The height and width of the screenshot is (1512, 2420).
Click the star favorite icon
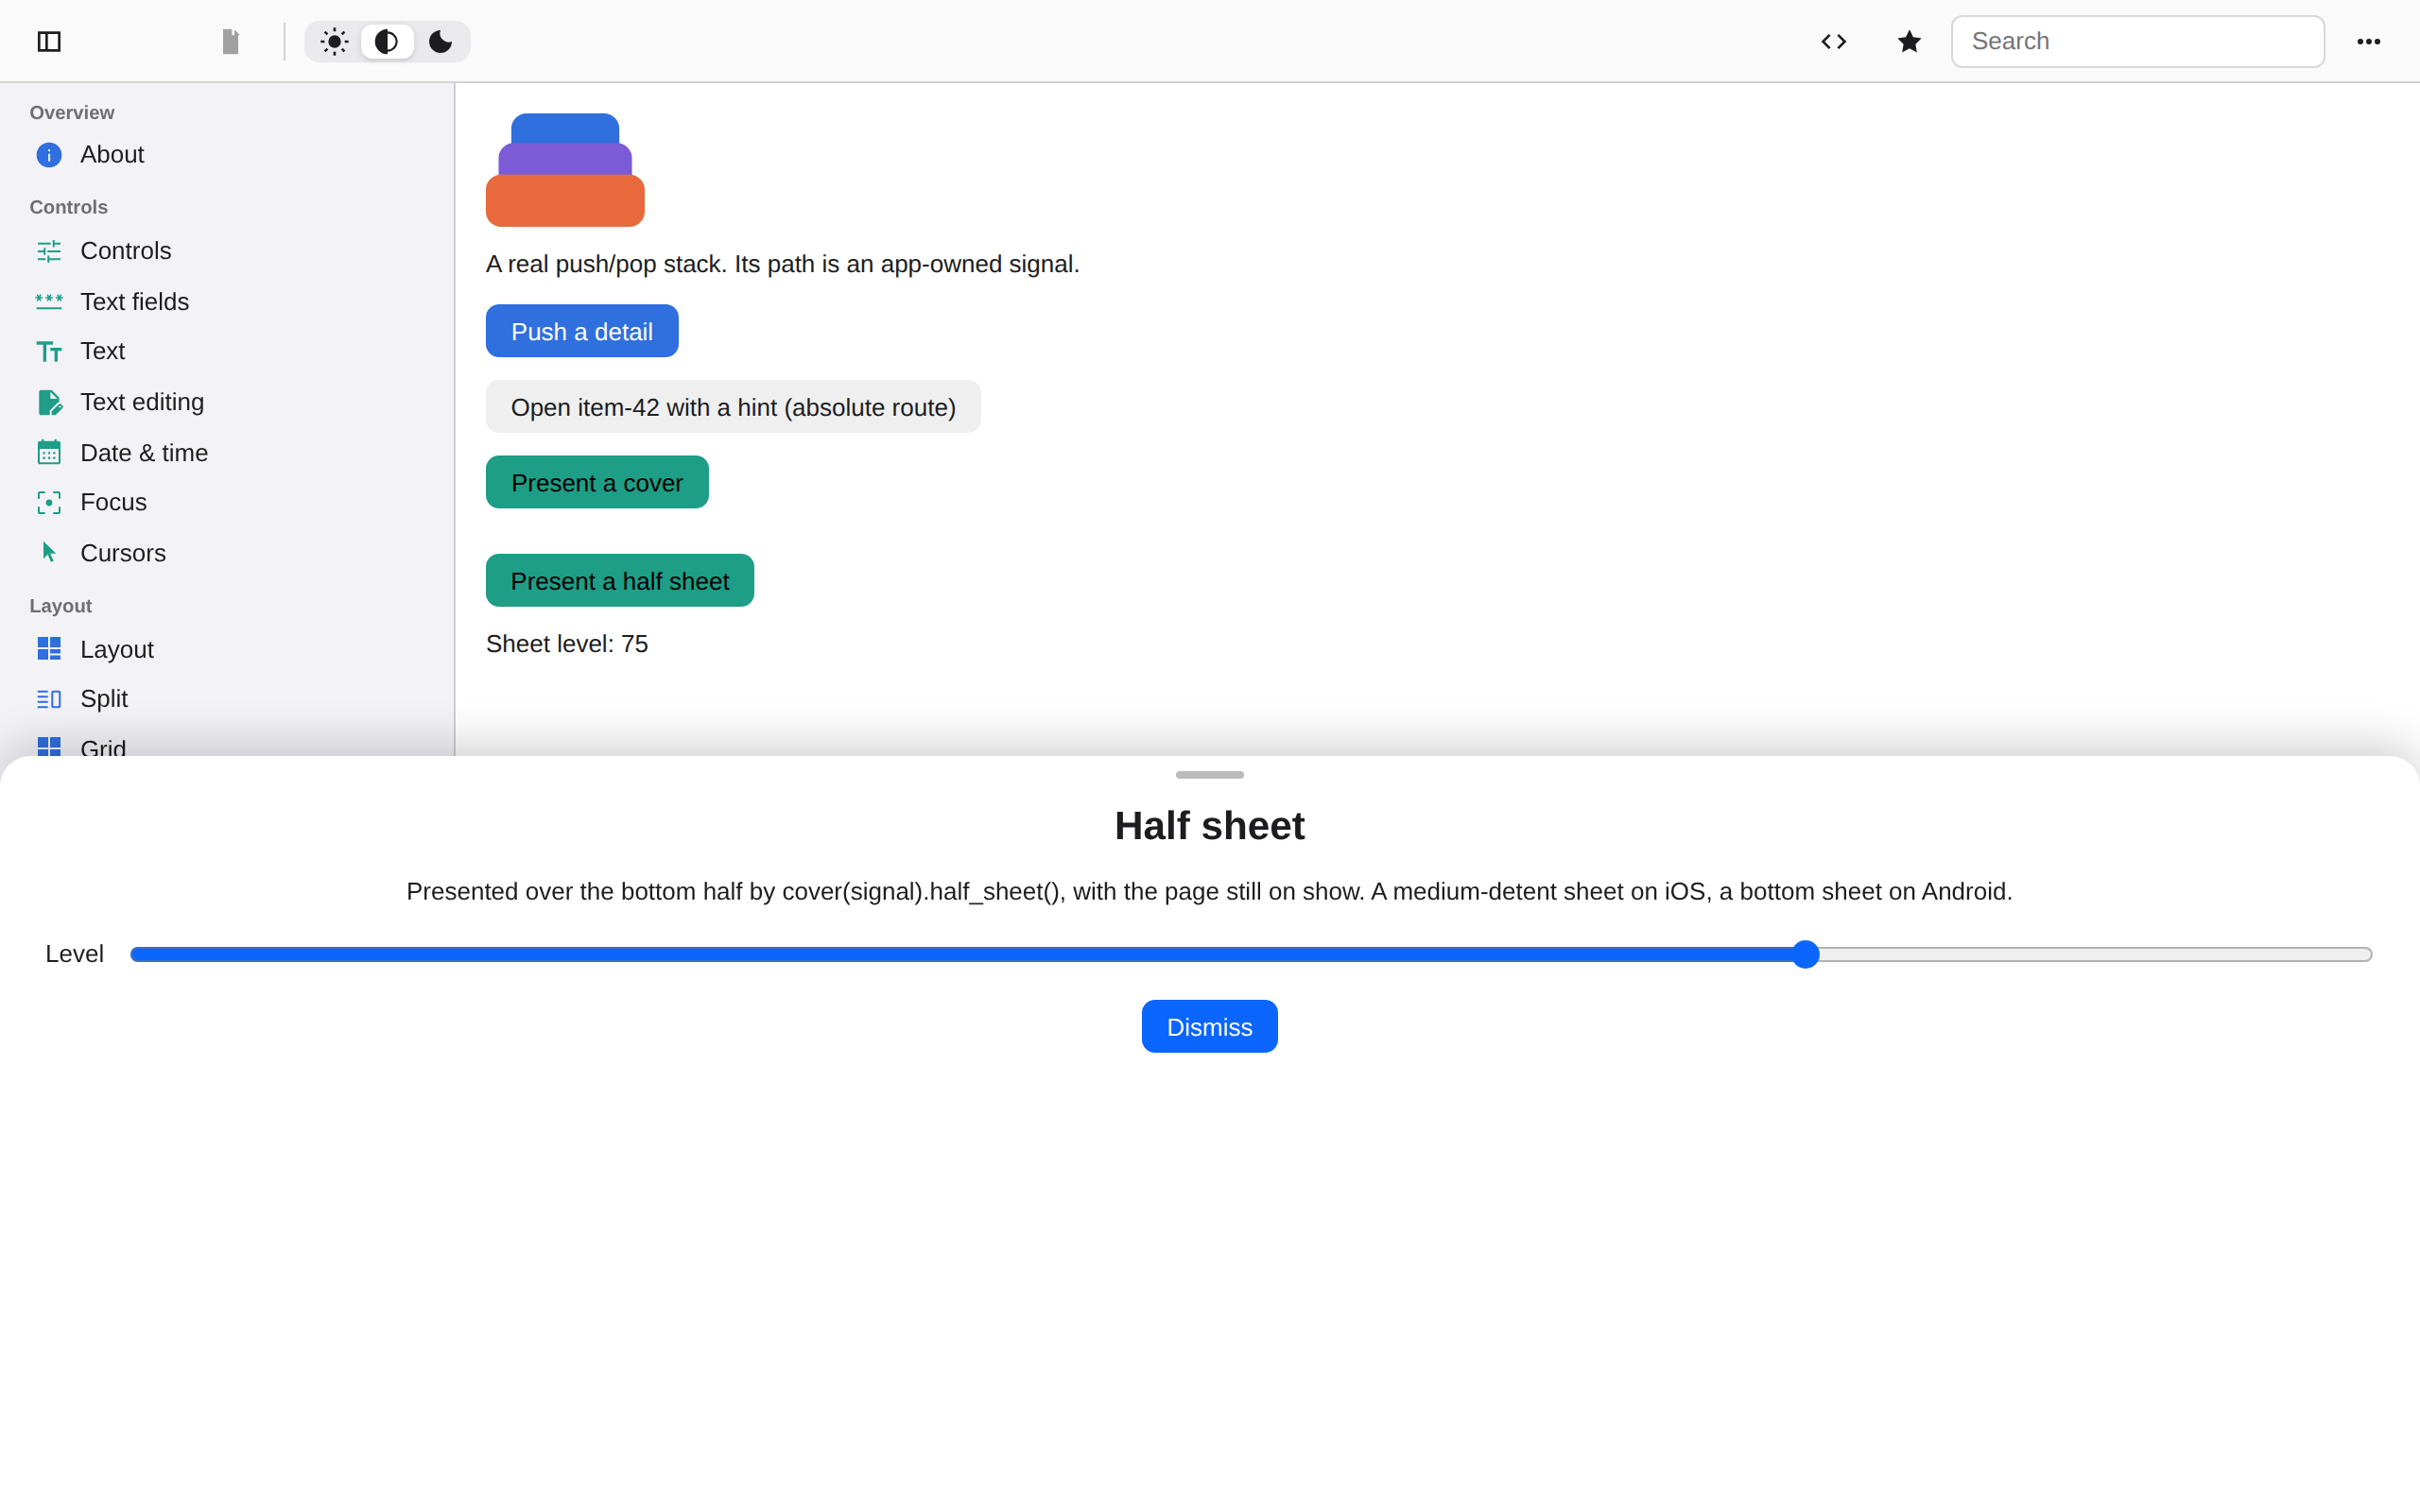pyautogui.click(x=1909, y=41)
